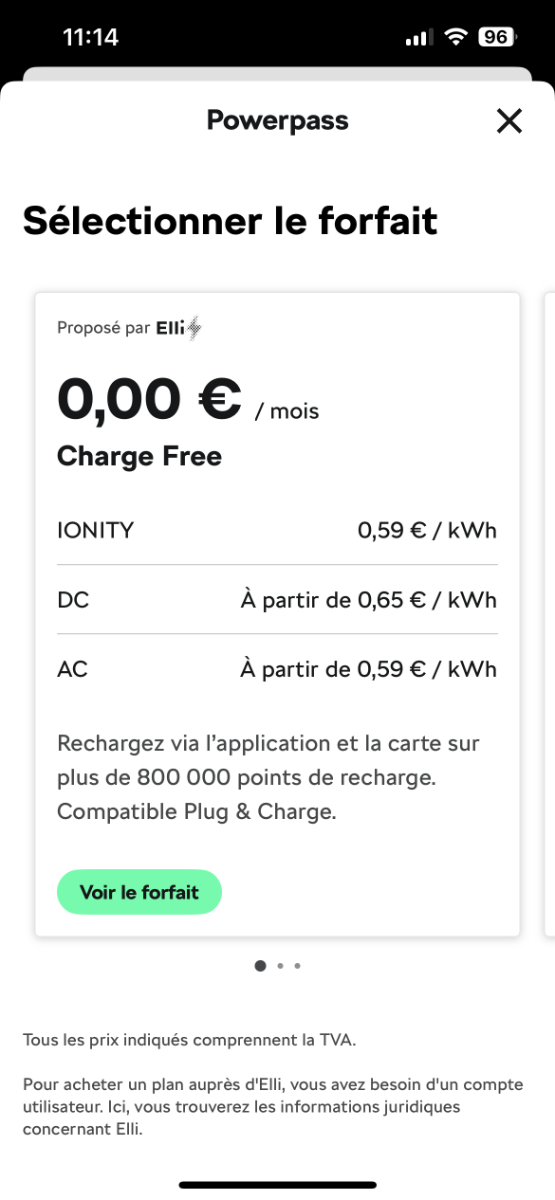This screenshot has width=555, height=1200.
Task: Select the IONITY price row
Action: pos(277,530)
